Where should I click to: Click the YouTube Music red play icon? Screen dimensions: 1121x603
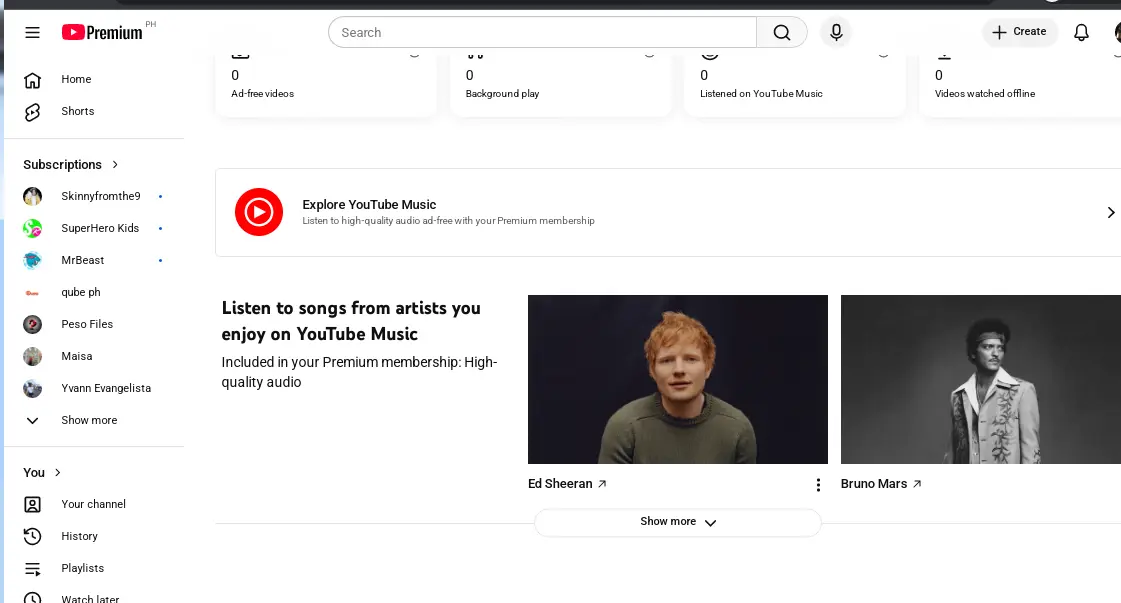[259, 212]
